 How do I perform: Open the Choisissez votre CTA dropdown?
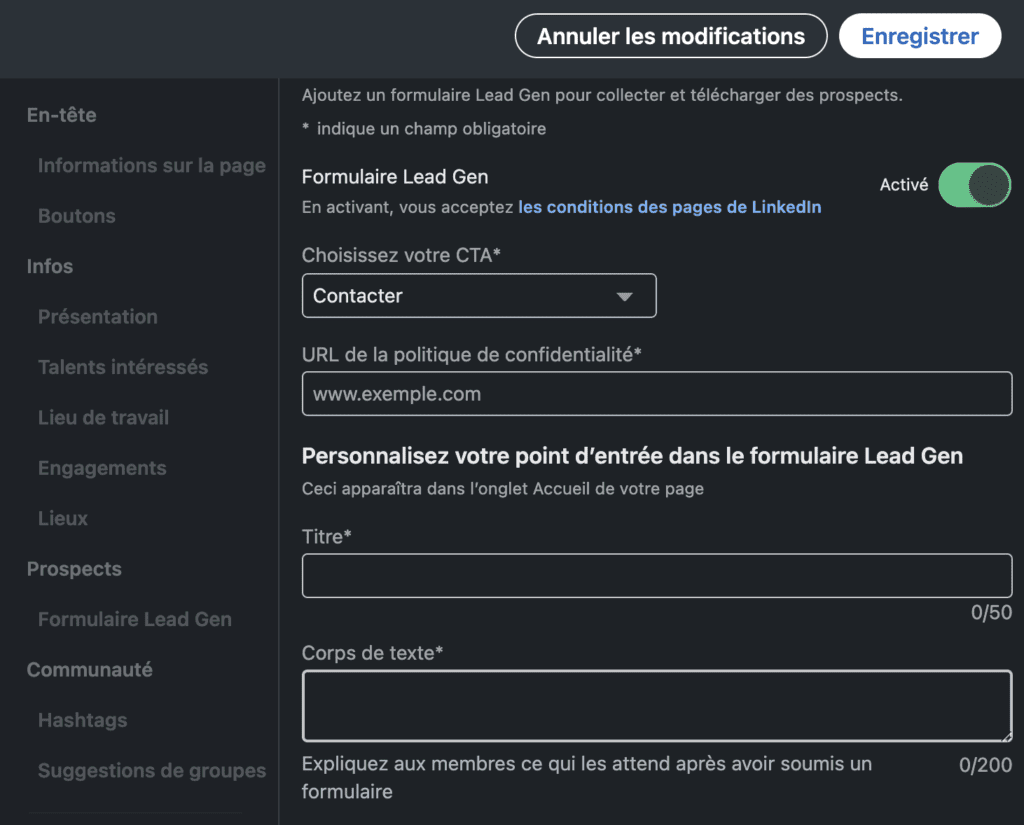478,296
